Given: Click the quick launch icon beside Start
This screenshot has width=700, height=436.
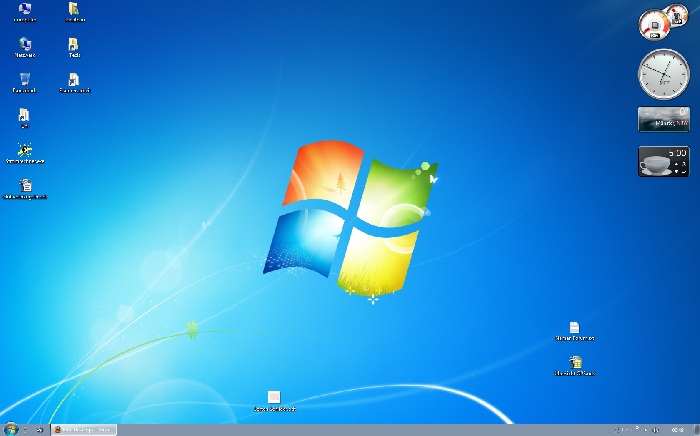Looking at the screenshot, I should tap(39, 430).
